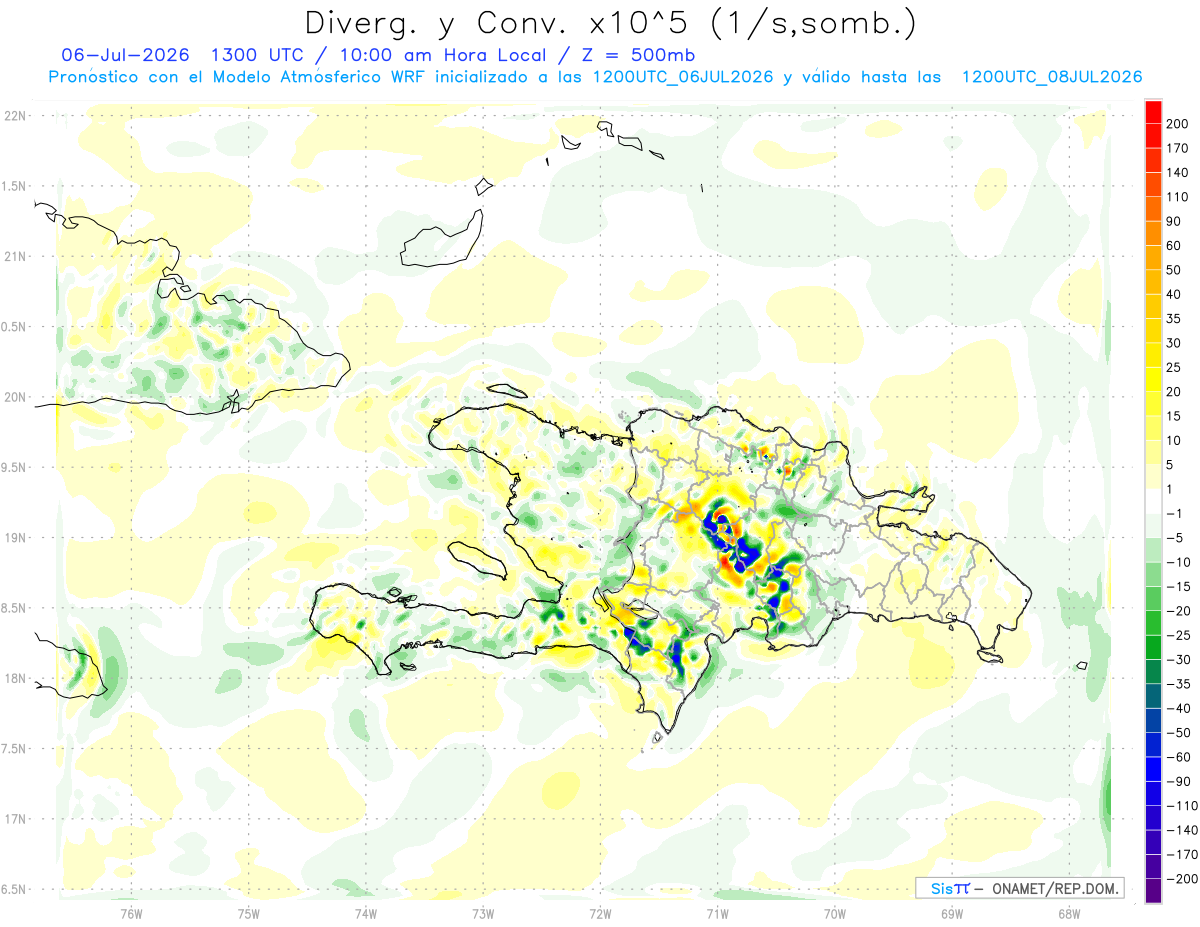The height and width of the screenshot is (927, 1200).
Task: Click the legend value '-200' at the bottom
Action: (1181, 878)
